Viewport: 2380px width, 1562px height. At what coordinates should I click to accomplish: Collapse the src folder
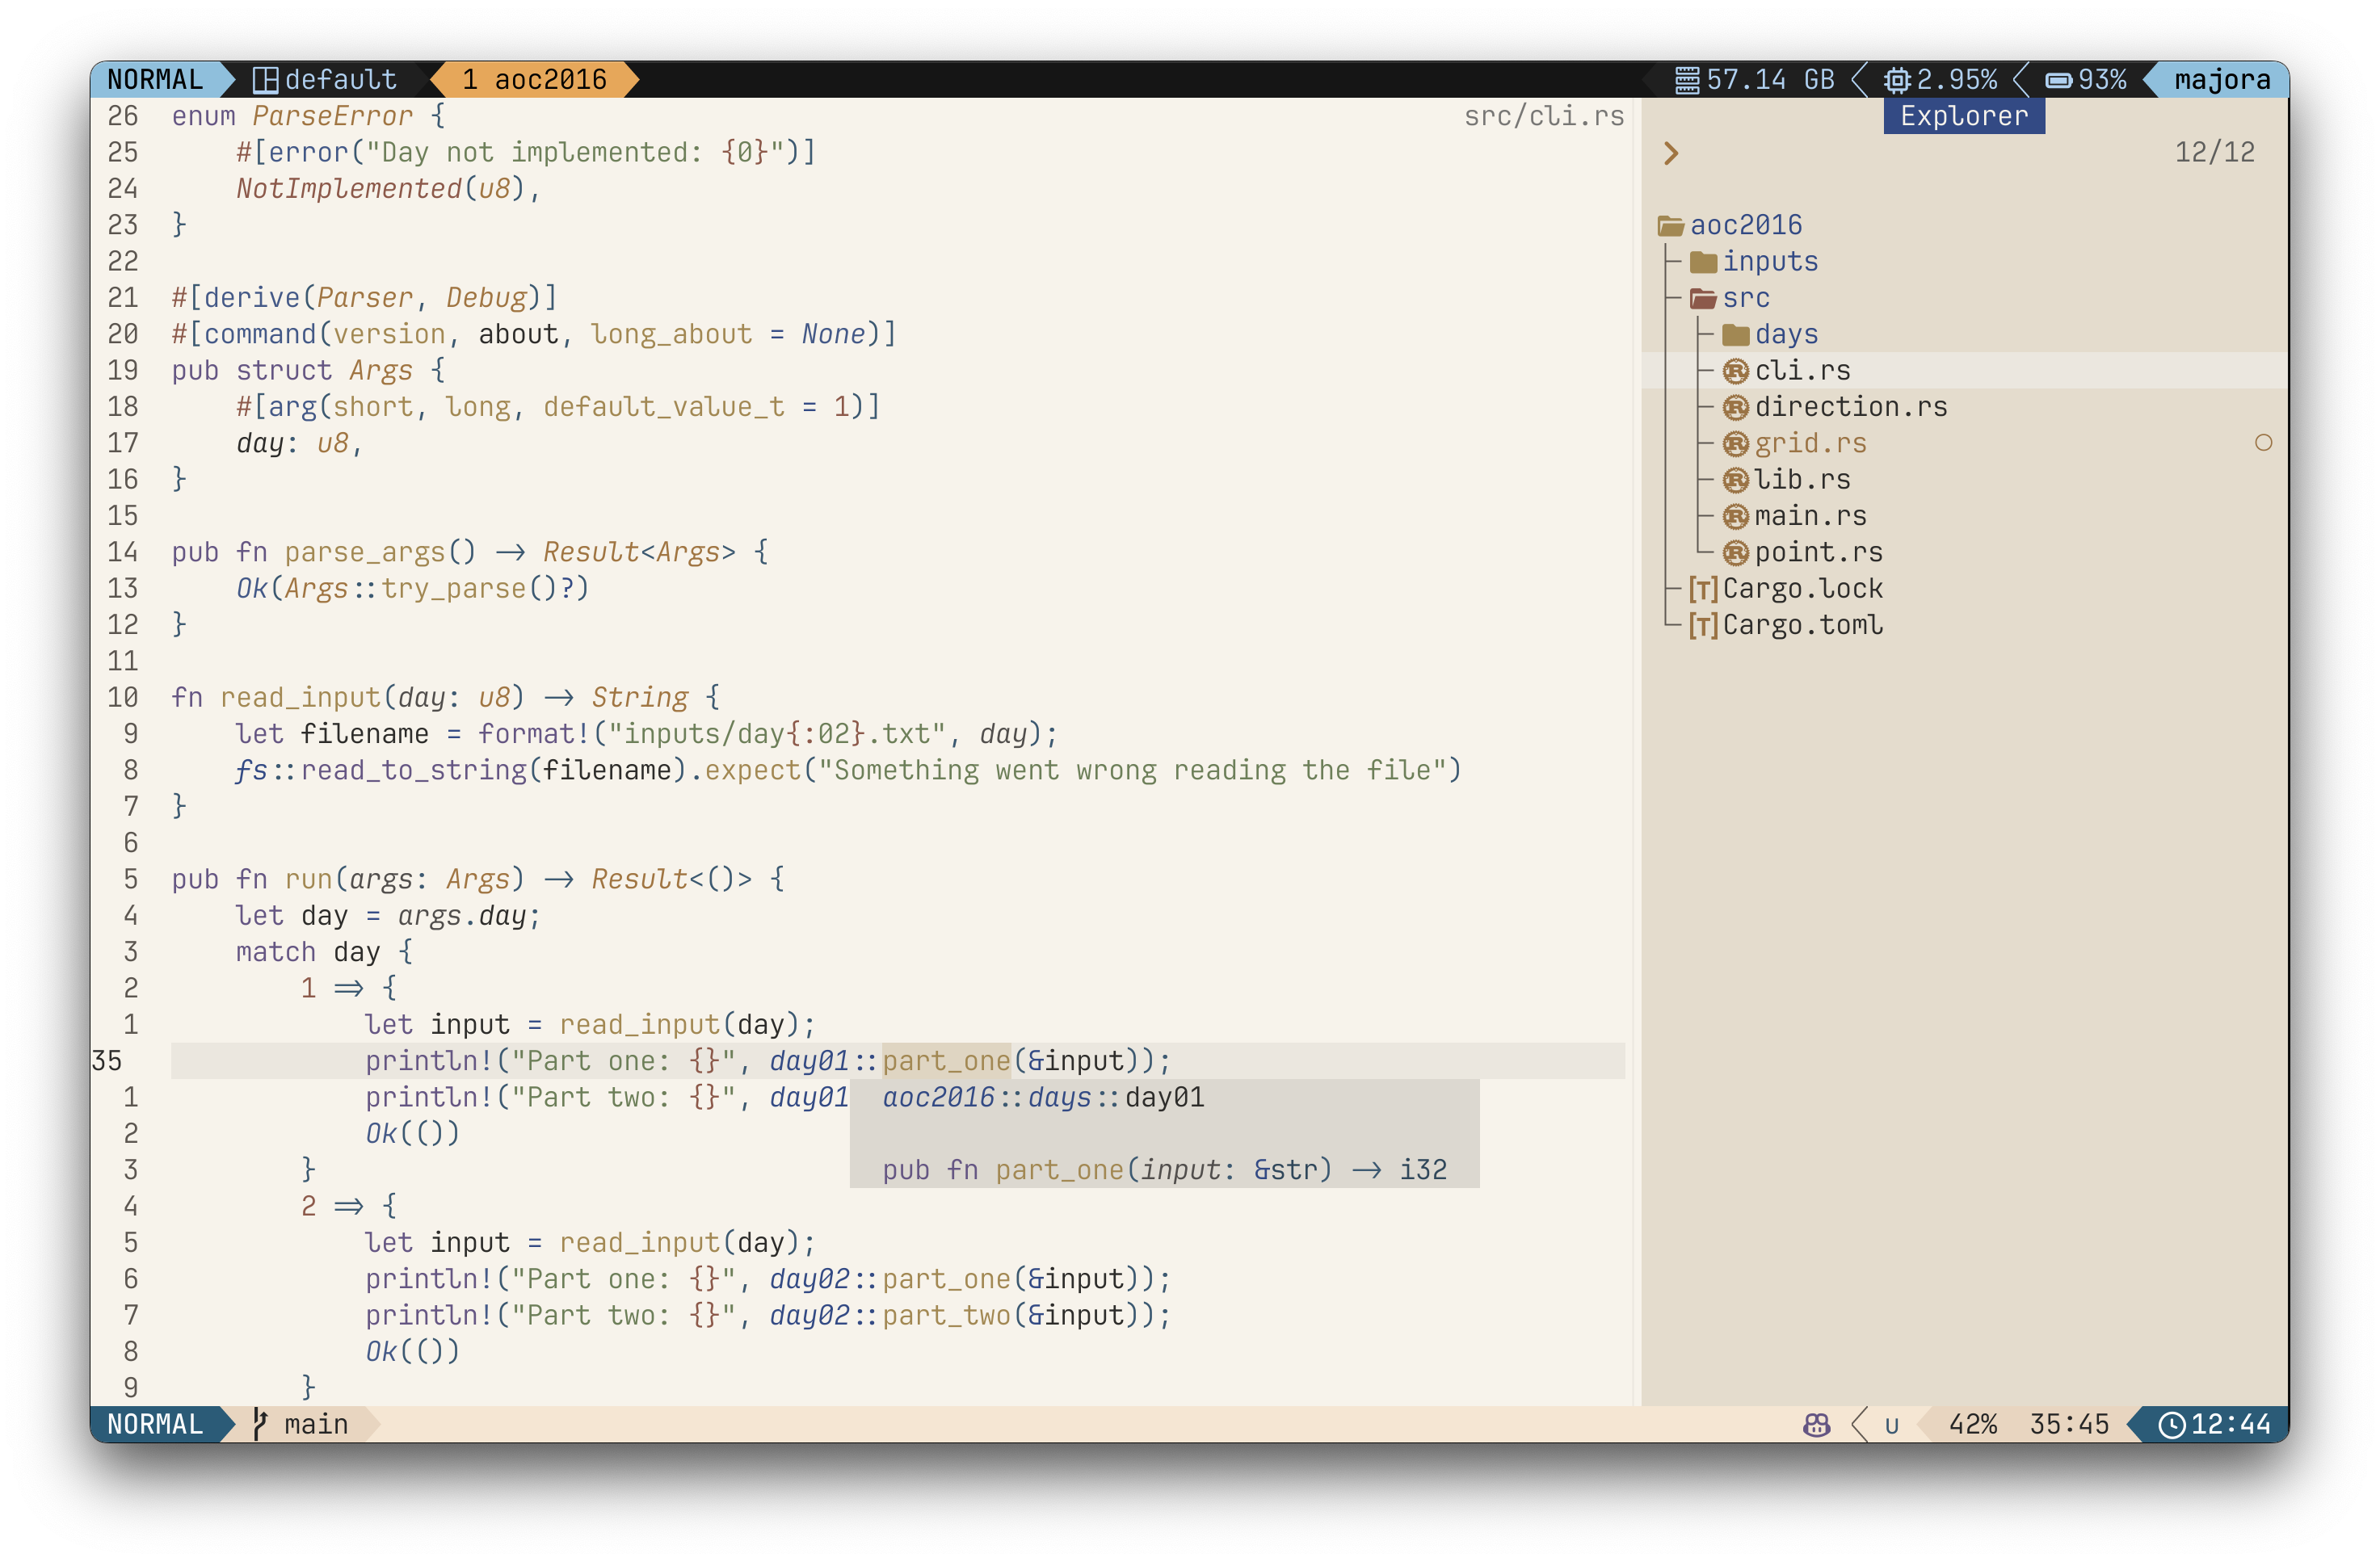[1744, 298]
